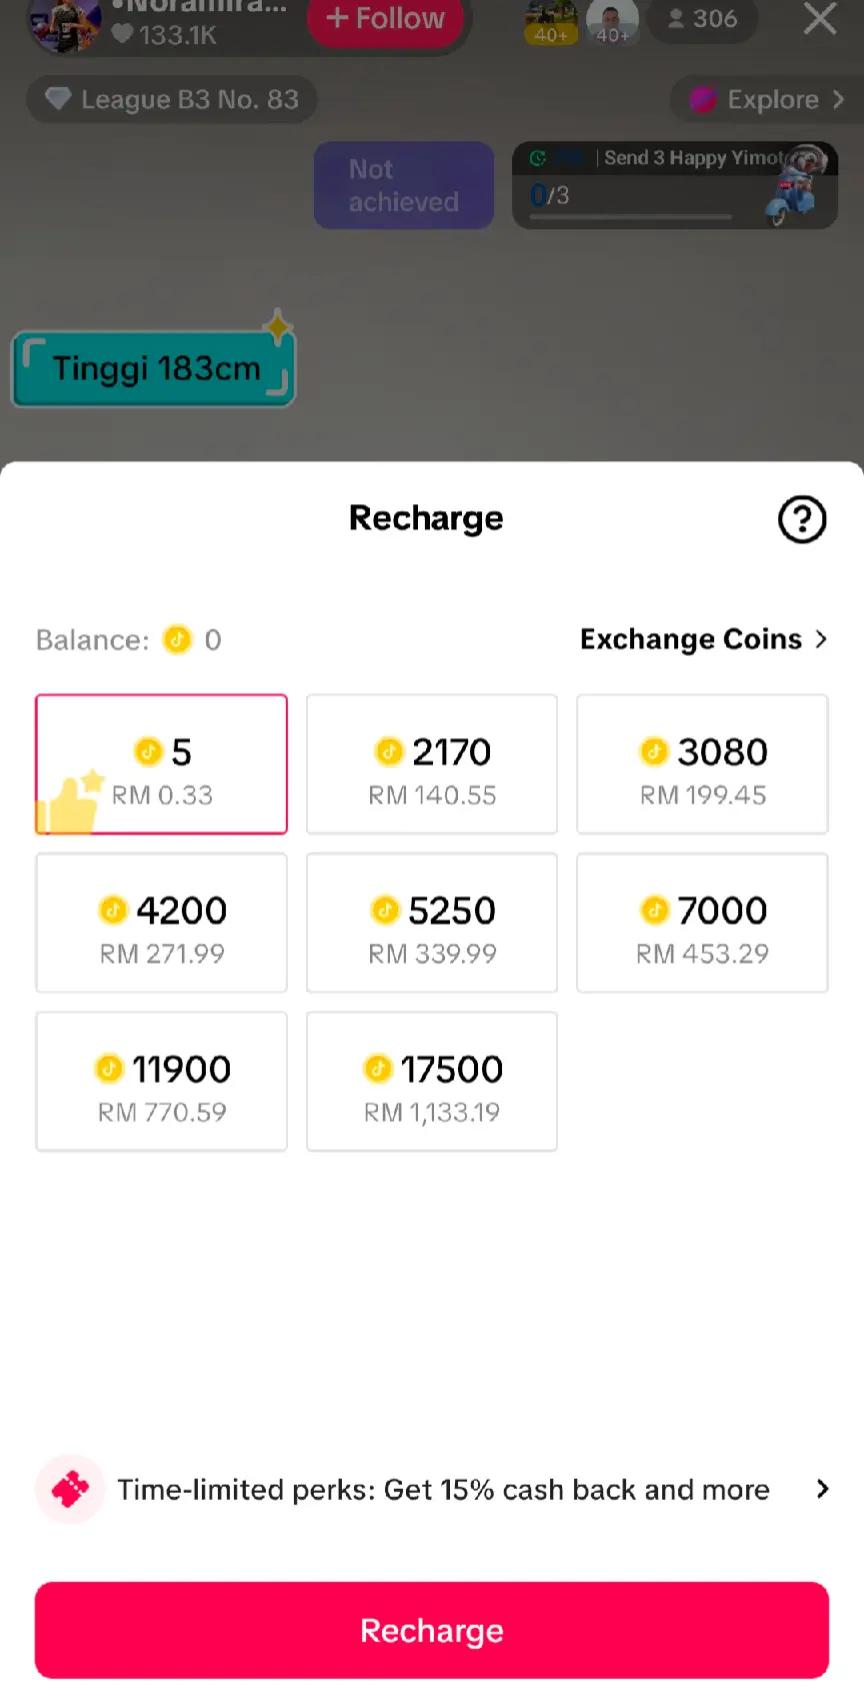Close the live stream with the X

point(820,18)
